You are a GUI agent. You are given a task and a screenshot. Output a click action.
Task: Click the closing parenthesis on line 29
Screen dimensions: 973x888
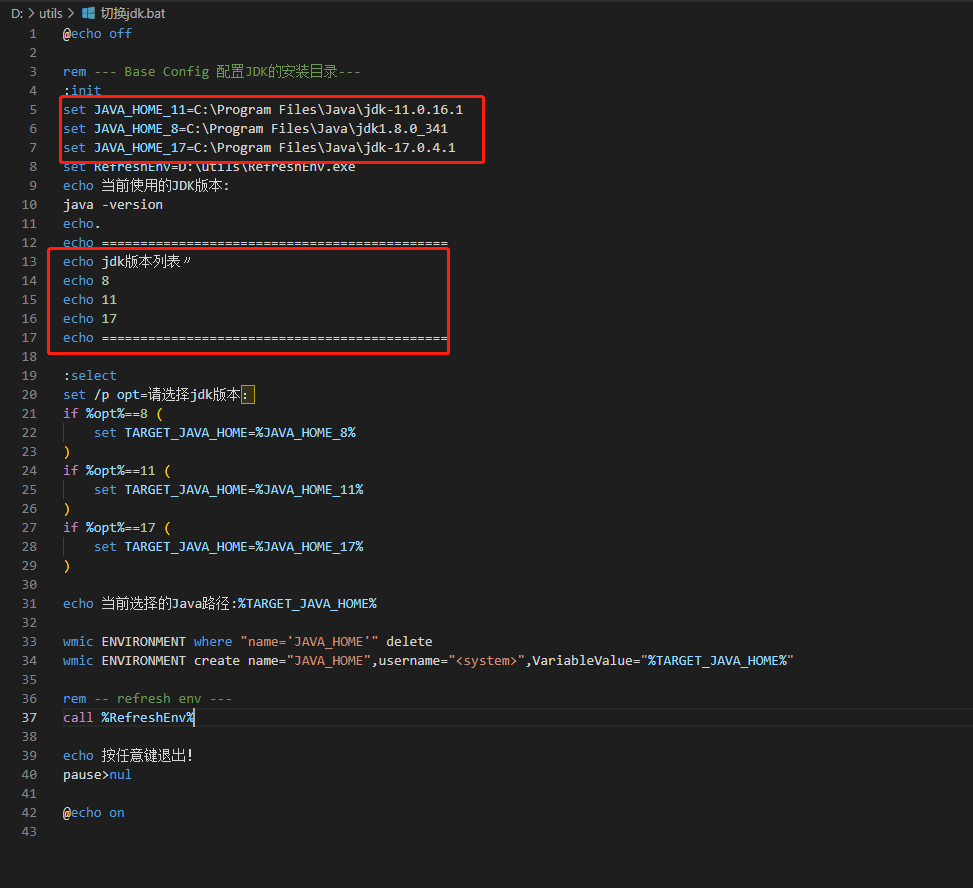pyautogui.click(x=66, y=566)
